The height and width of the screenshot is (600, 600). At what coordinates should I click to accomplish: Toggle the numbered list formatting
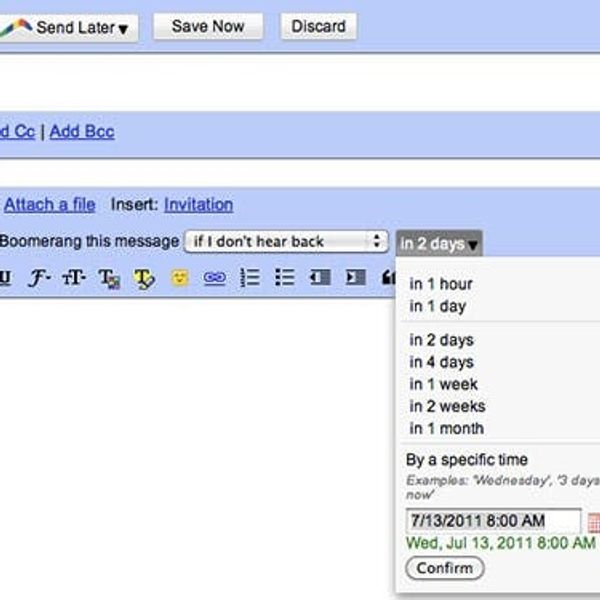click(x=250, y=279)
